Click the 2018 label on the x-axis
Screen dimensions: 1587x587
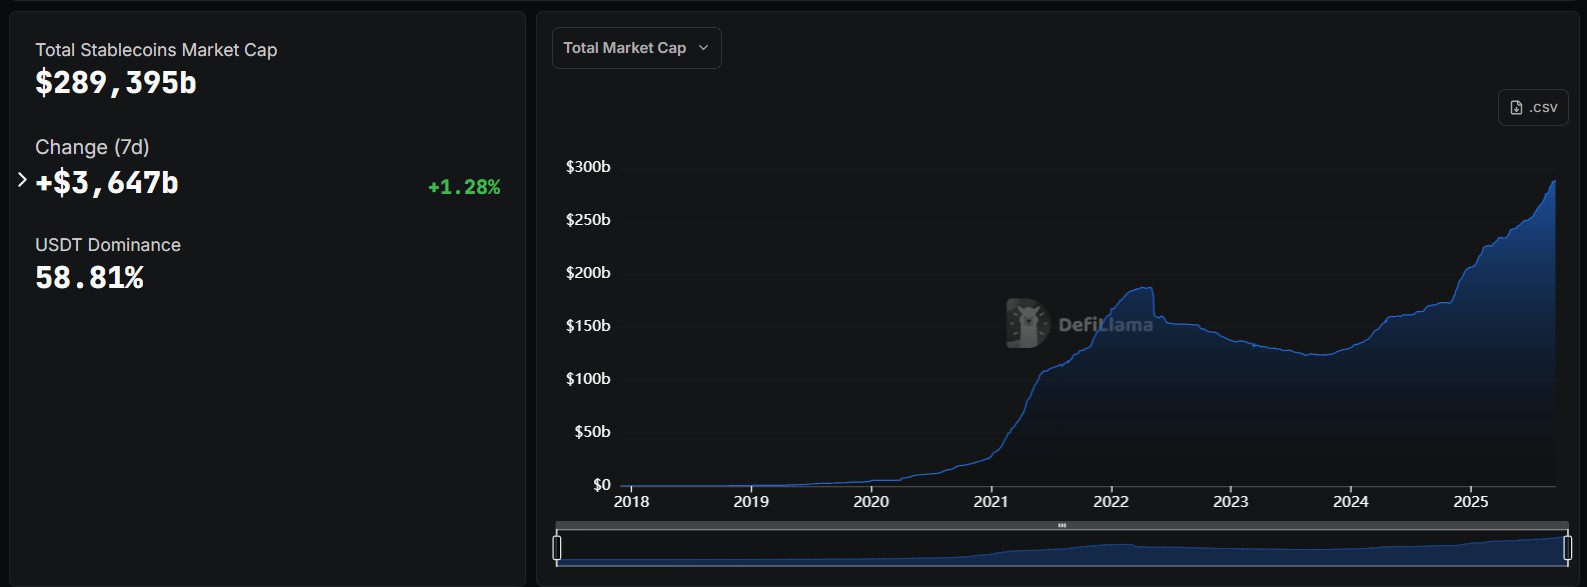[x=631, y=502]
